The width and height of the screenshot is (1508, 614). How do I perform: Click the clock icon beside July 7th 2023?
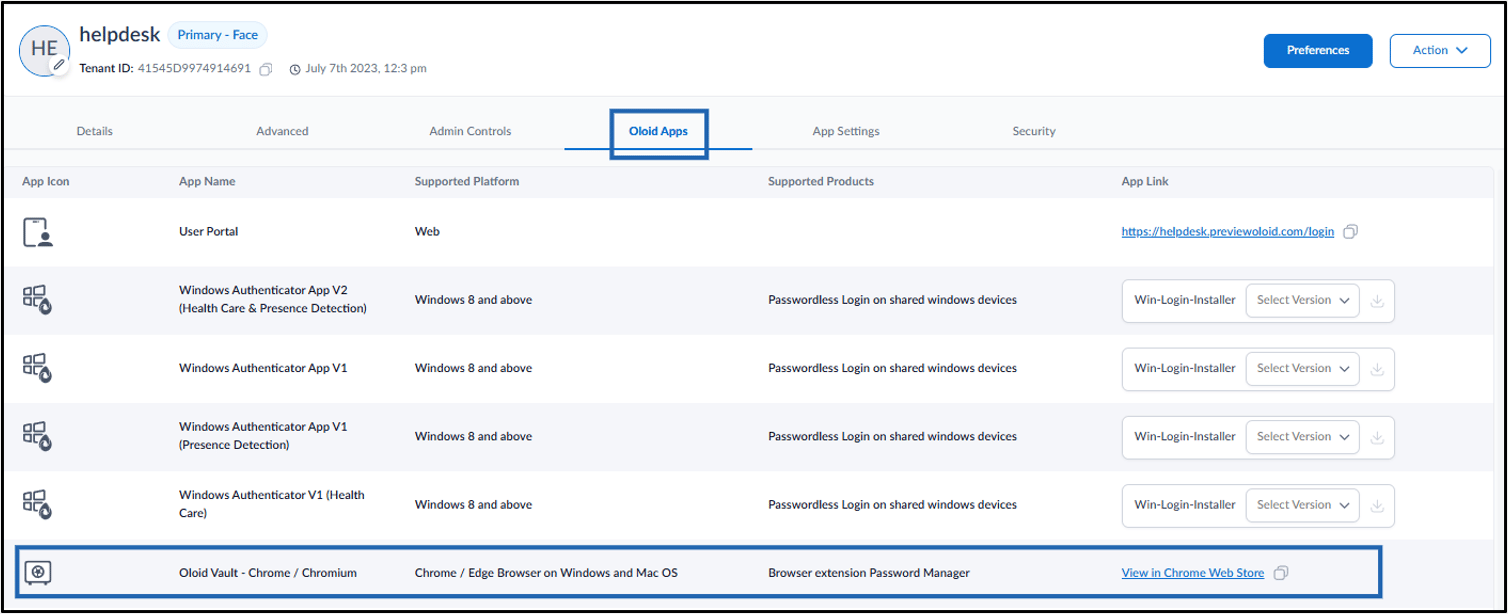[x=295, y=70]
